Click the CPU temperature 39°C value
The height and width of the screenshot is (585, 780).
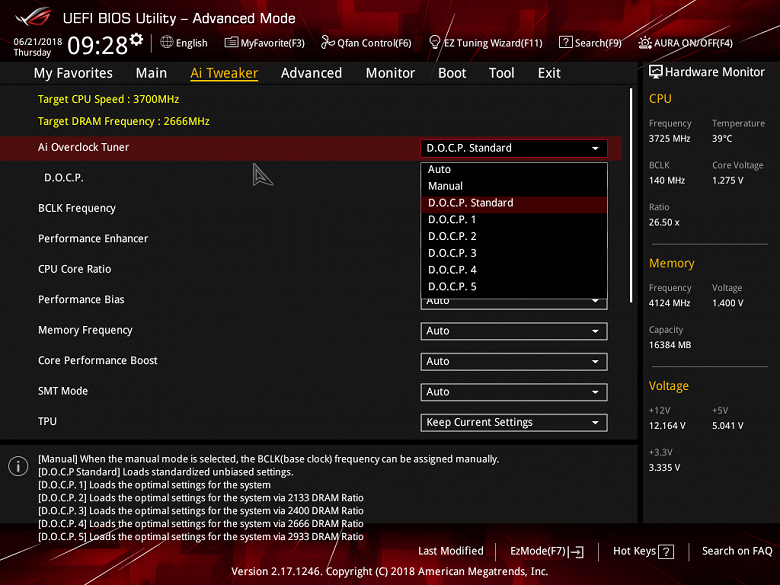[x=722, y=139]
